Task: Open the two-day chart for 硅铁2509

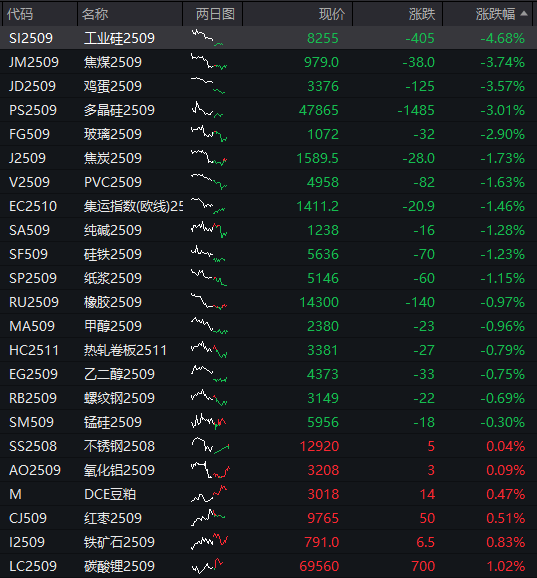Action: [x=208, y=254]
